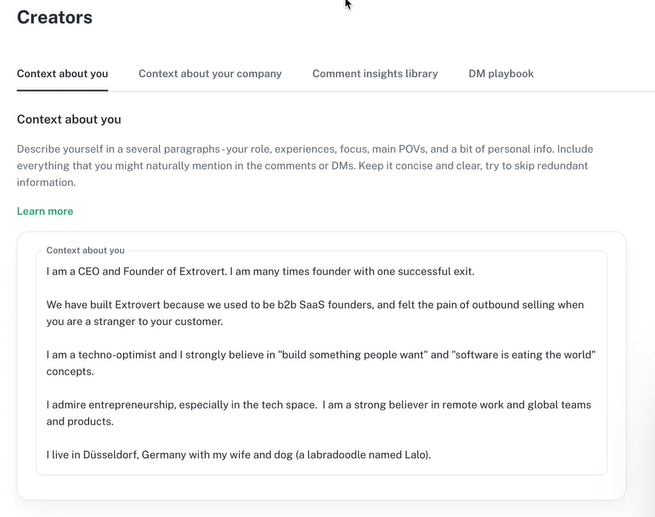Click the gray 'Describe yourself' instruction text
The height and width of the screenshot is (517, 655).
305,166
